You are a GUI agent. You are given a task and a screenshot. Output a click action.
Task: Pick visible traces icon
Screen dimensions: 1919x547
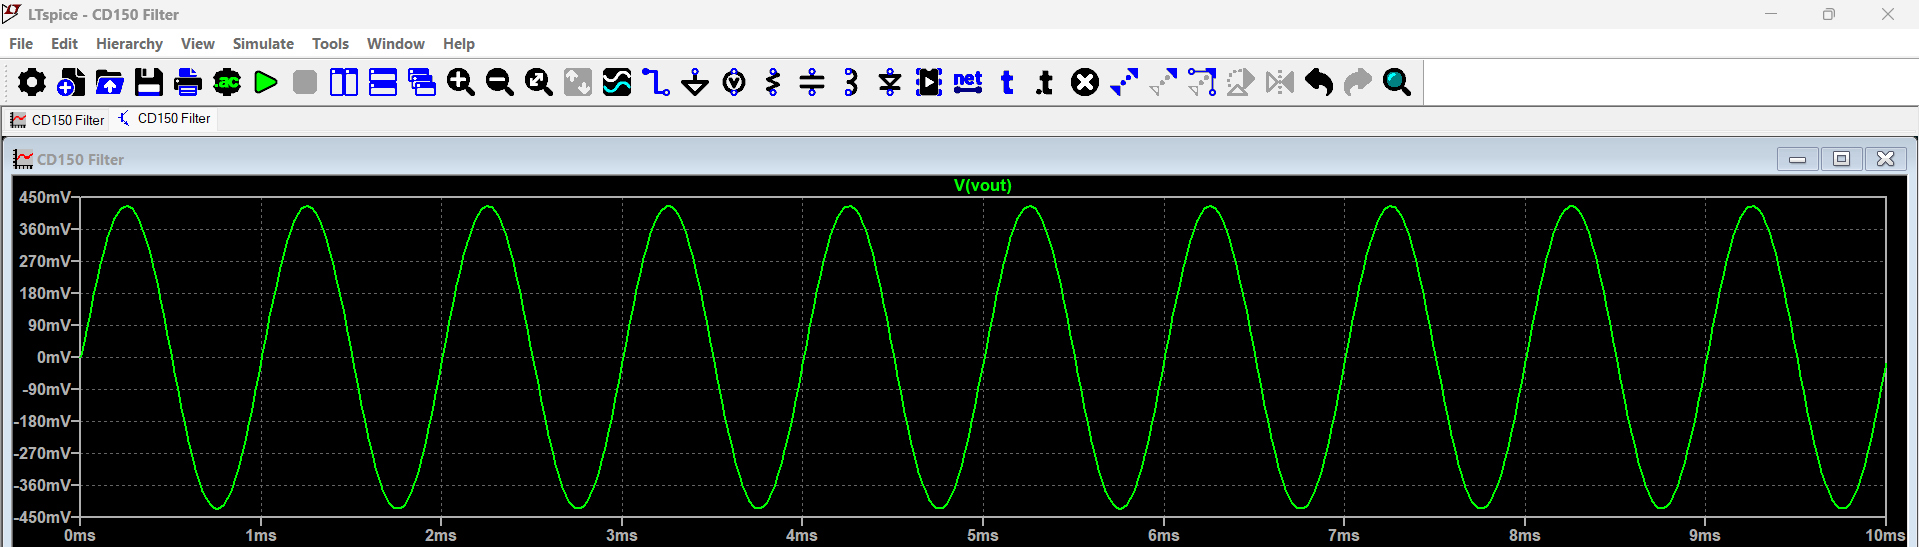(617, 82)
